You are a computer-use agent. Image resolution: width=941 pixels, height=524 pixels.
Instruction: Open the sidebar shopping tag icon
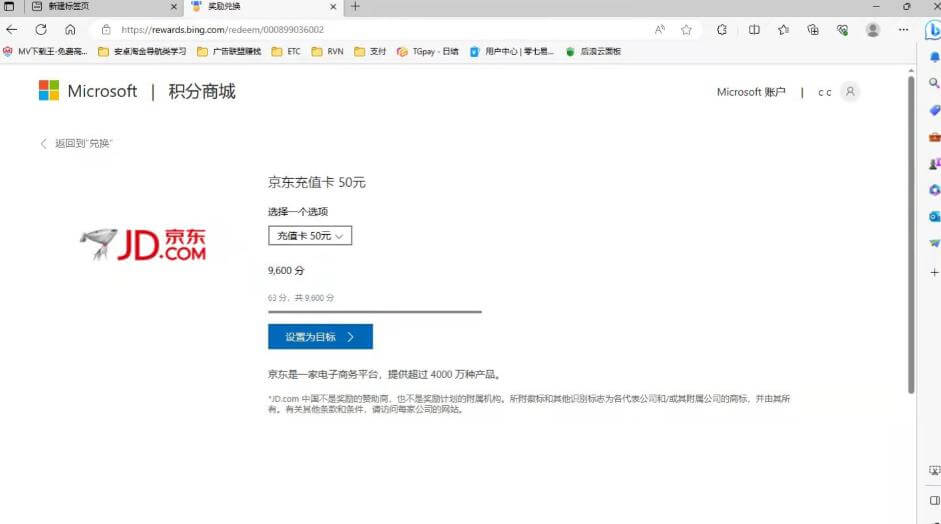click(x=934, y=110)
